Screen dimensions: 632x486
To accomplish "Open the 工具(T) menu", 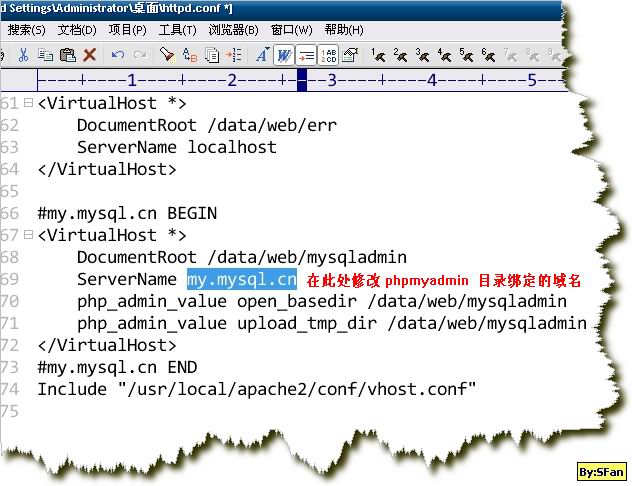I will click(x=177, y=29).
